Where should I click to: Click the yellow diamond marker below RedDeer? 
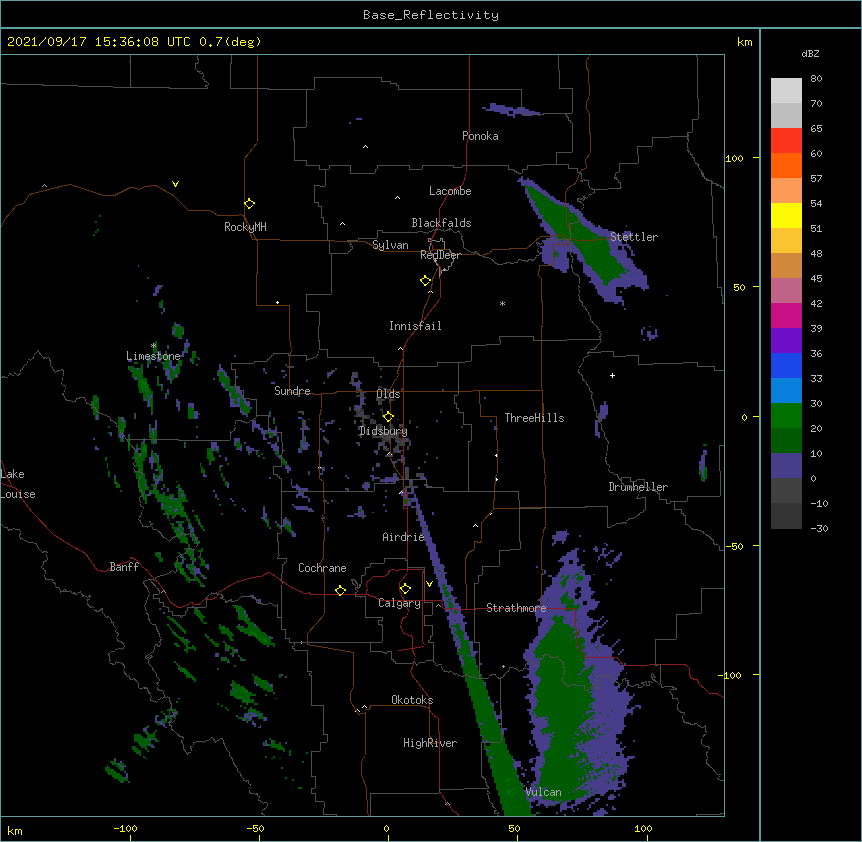[x=425, y=280]
